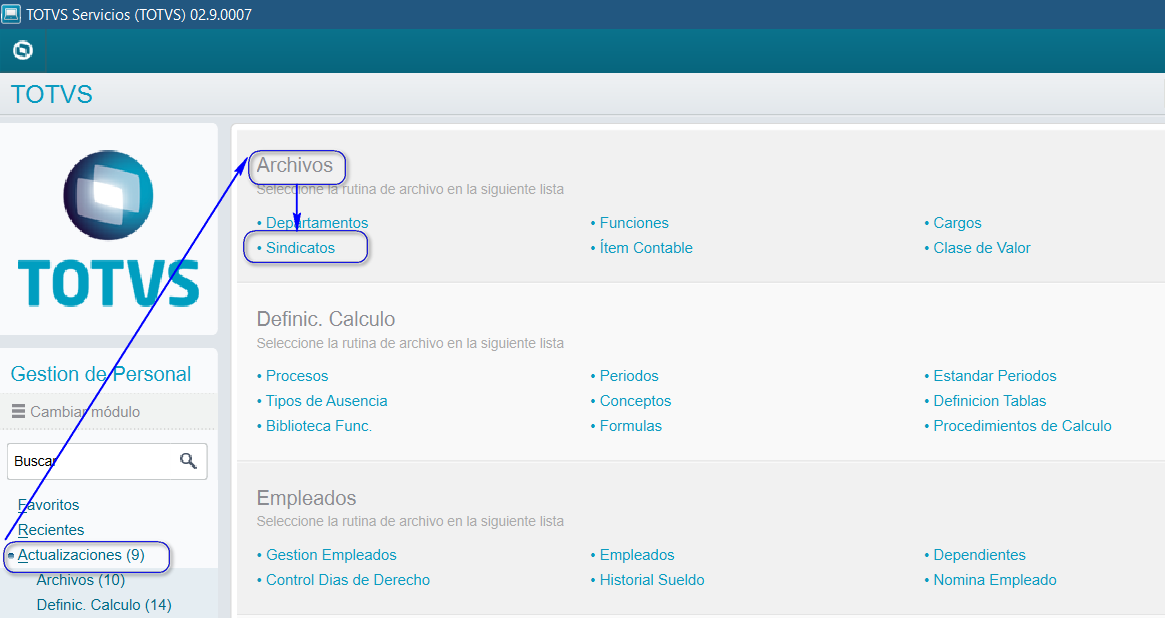This screenshot has height=618, width=1165.
Task: Click the large TOTVS logo image
Action: (x=108, y=229)
